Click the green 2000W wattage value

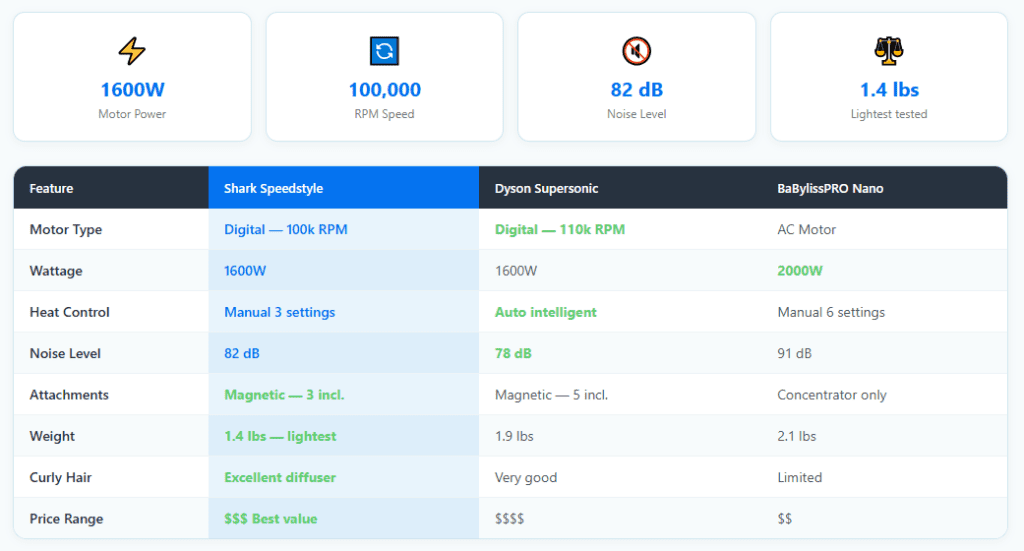tap(800, 271)
